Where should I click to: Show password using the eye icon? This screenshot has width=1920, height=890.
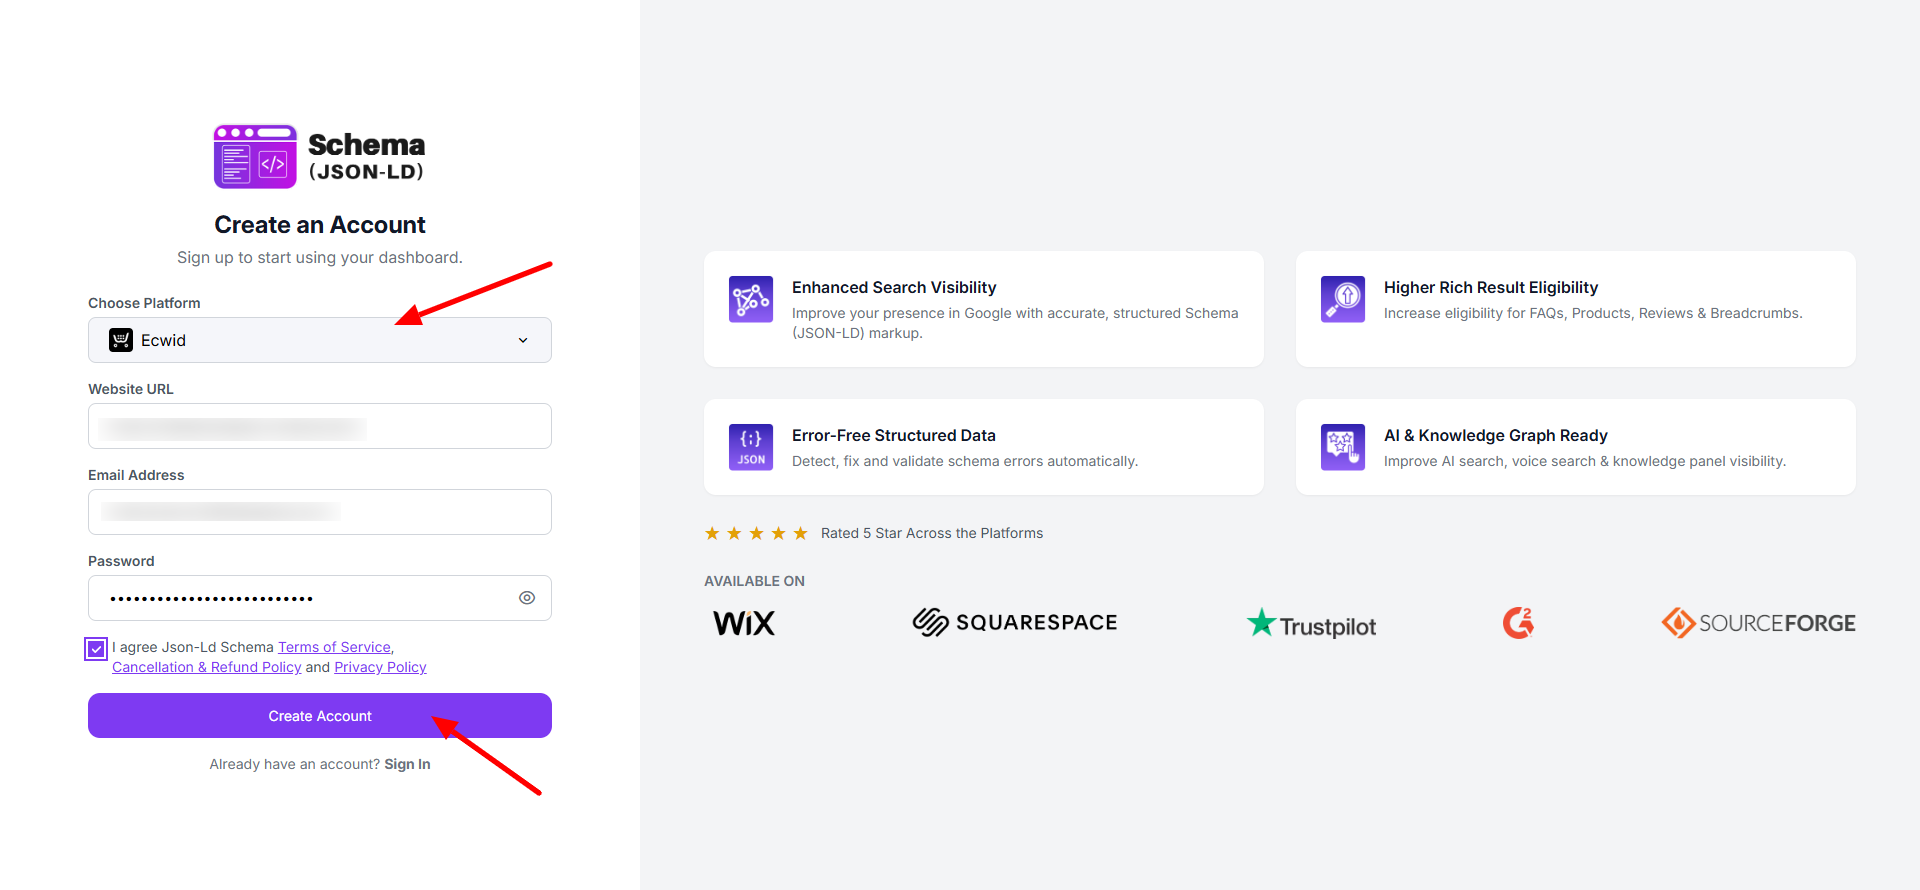point(527,598)
